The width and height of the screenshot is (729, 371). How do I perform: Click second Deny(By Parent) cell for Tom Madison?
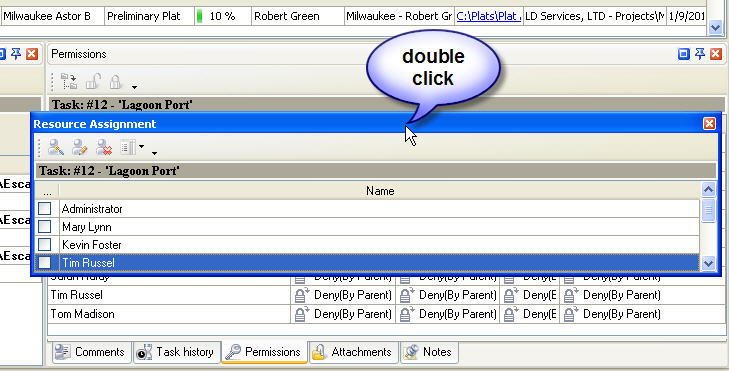pyautogui.click(x=448, y=314)
